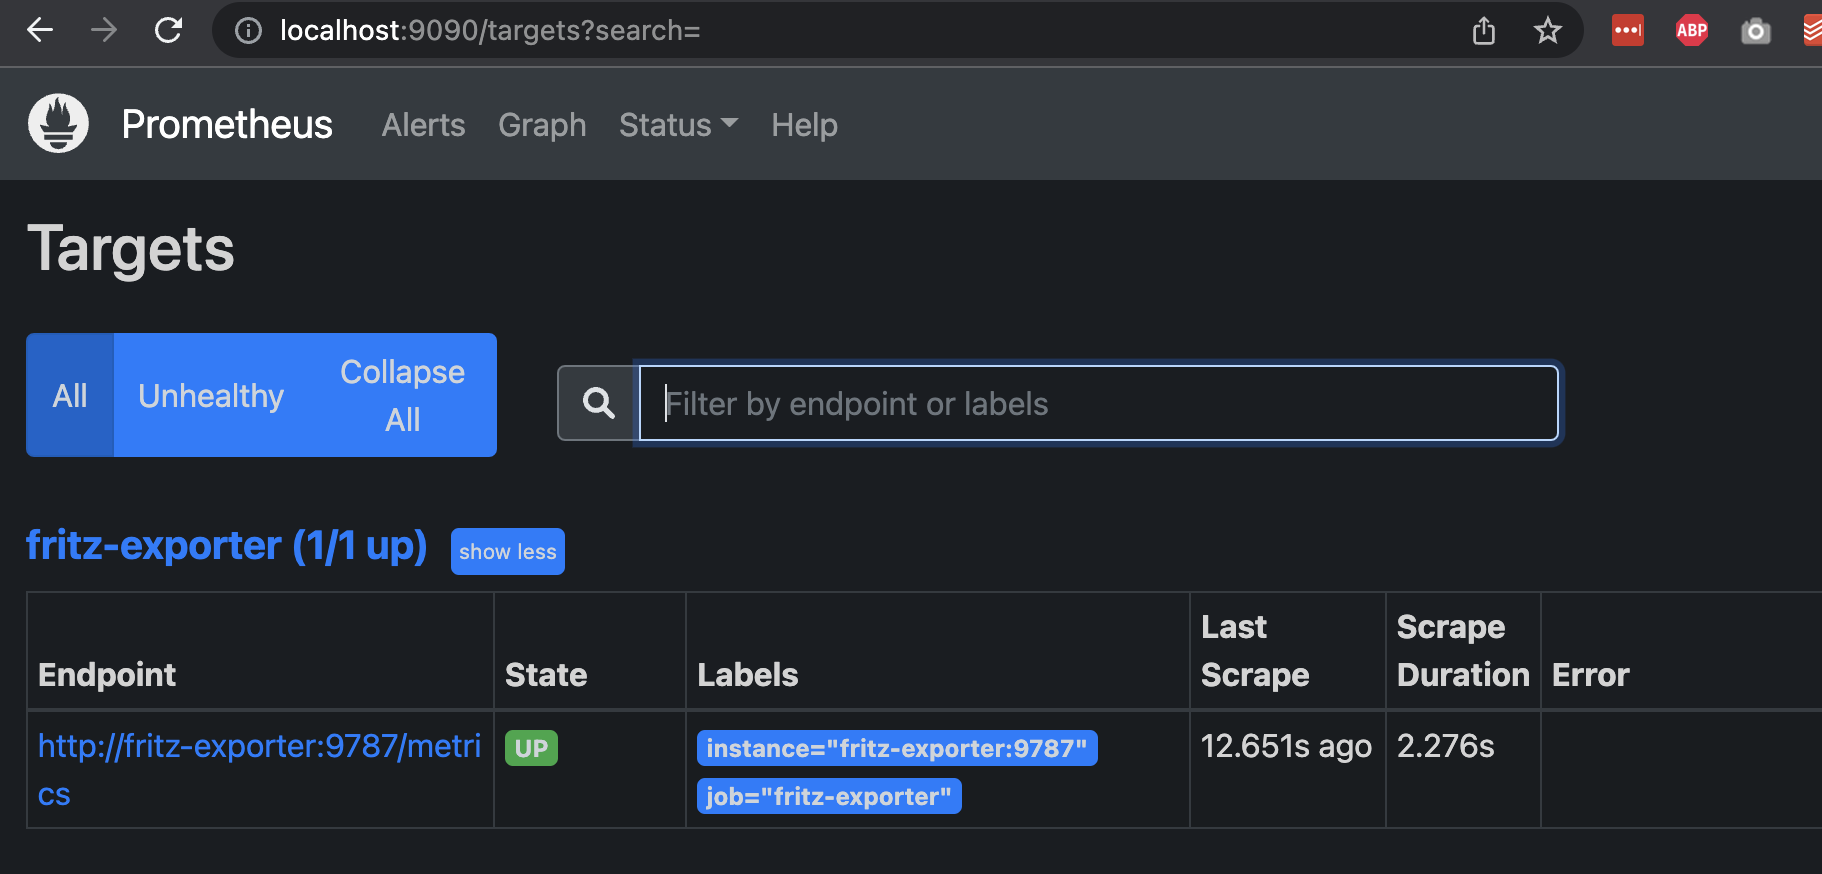Open the Todoist extension icon
The width and height of the screenshot is (1822, 874).
[1812, 30]
